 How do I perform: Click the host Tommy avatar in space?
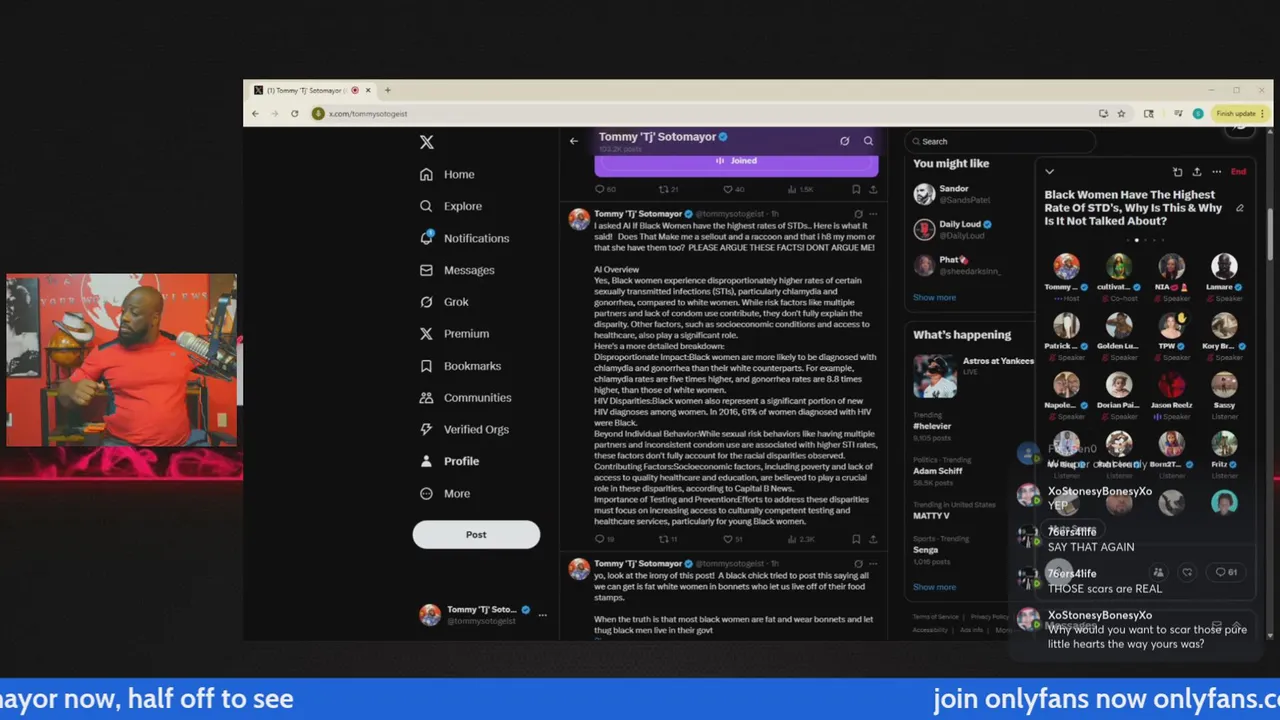point(1066,267)
